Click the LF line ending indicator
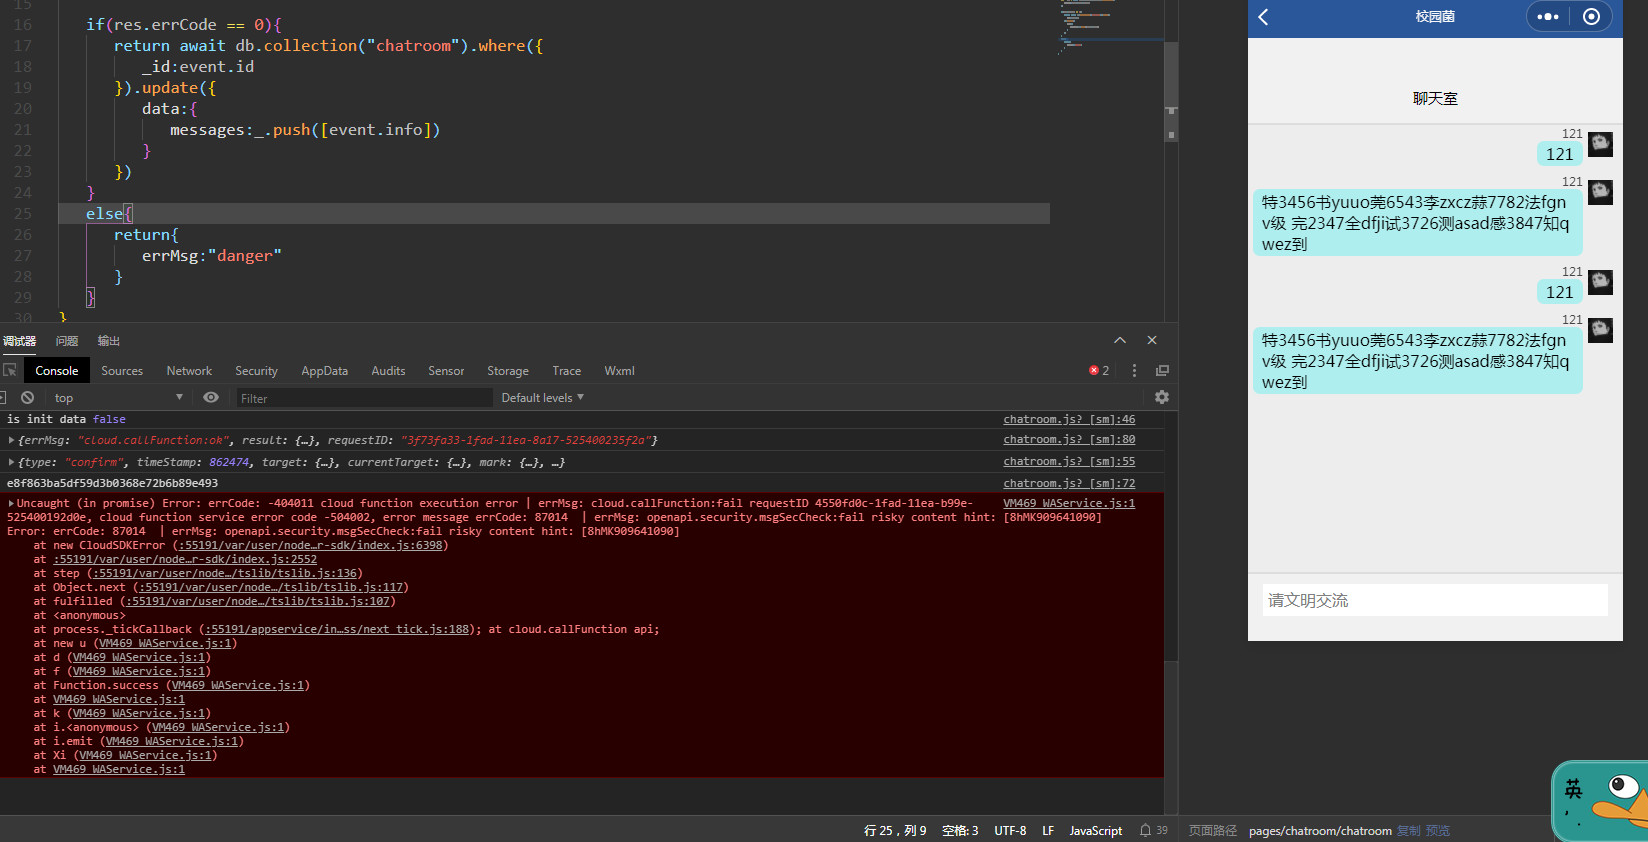This screenshot has width=1648, height=842. pyautogui.click(x=1048, y=830)
